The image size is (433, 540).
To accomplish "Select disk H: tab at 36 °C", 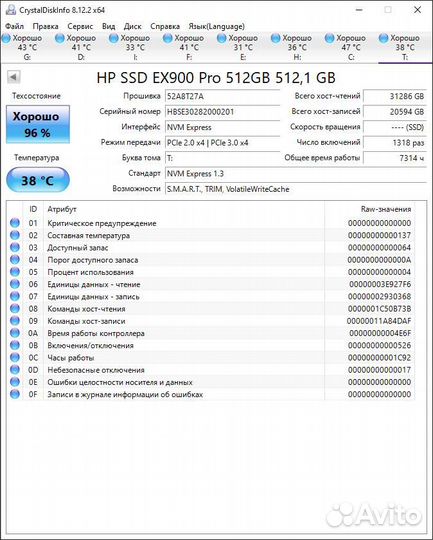I will click(292, 47).
